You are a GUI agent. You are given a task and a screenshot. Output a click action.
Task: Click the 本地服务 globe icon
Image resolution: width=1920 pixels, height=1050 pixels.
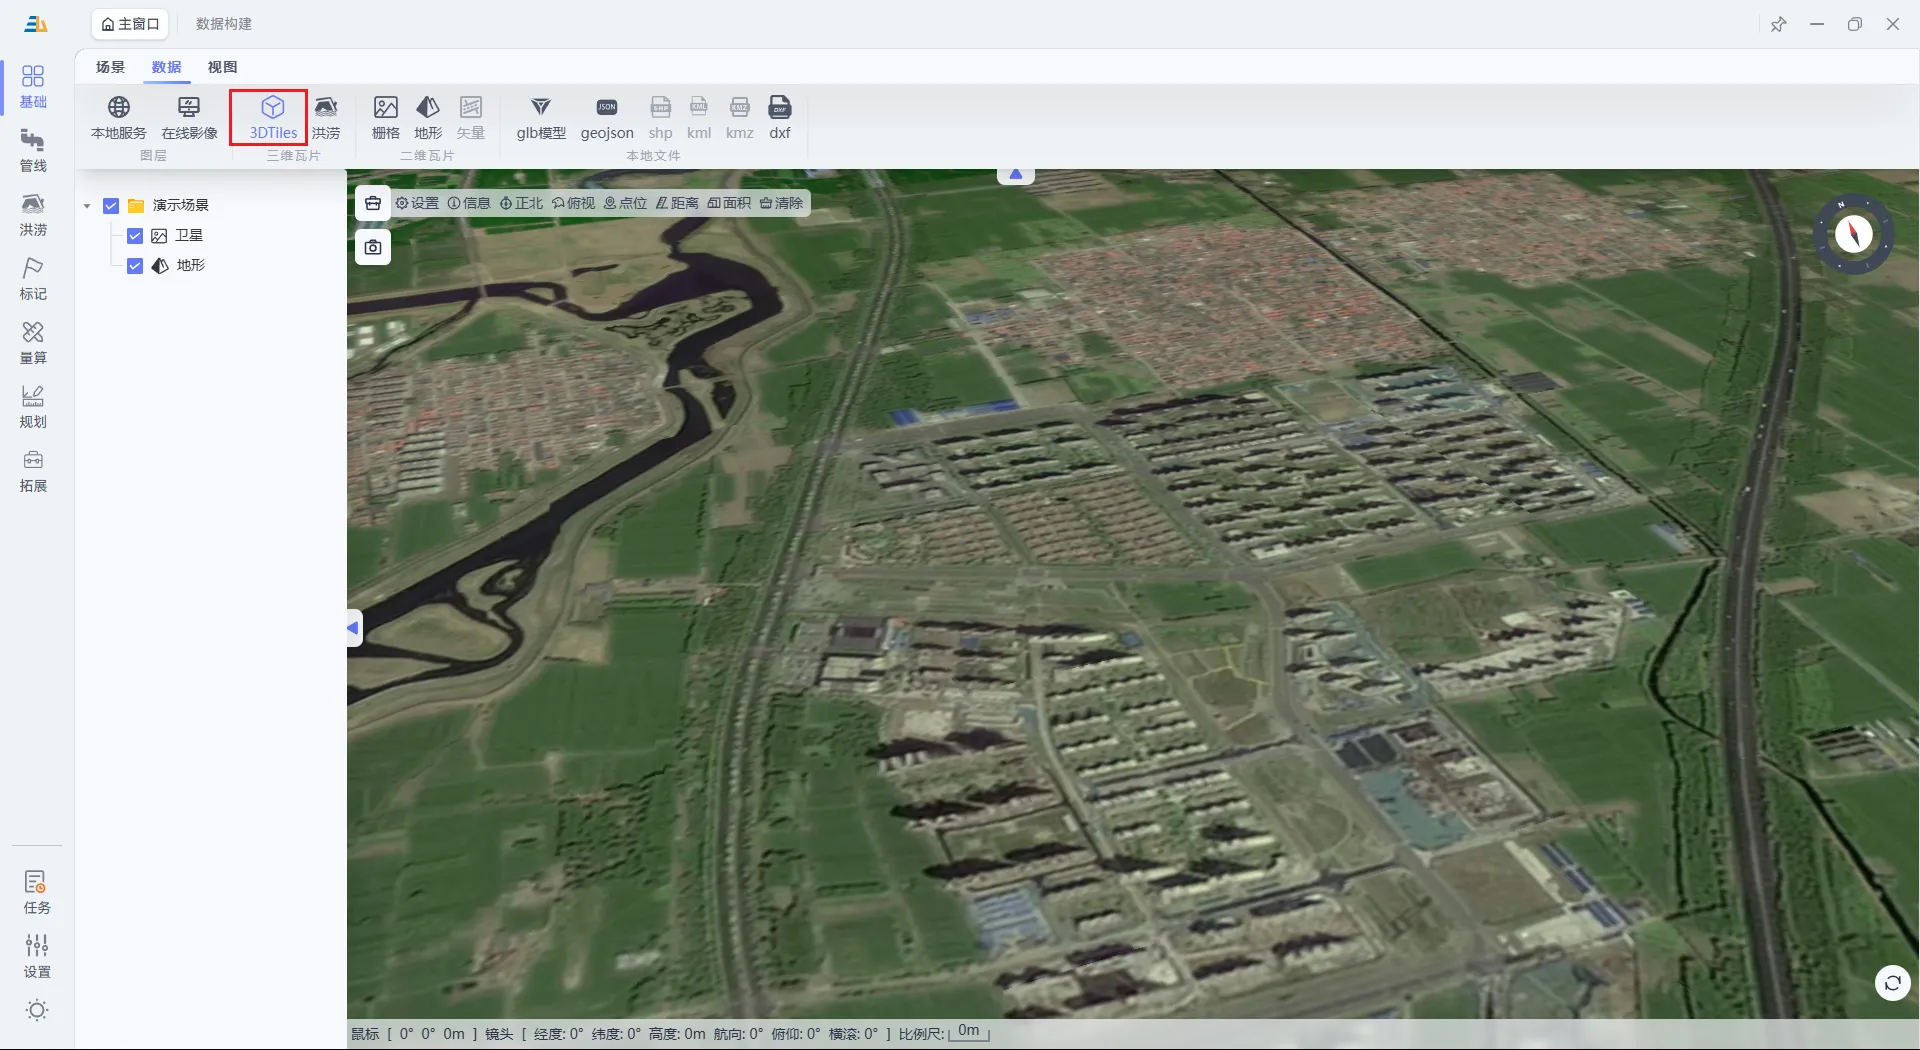pos(119,107)
